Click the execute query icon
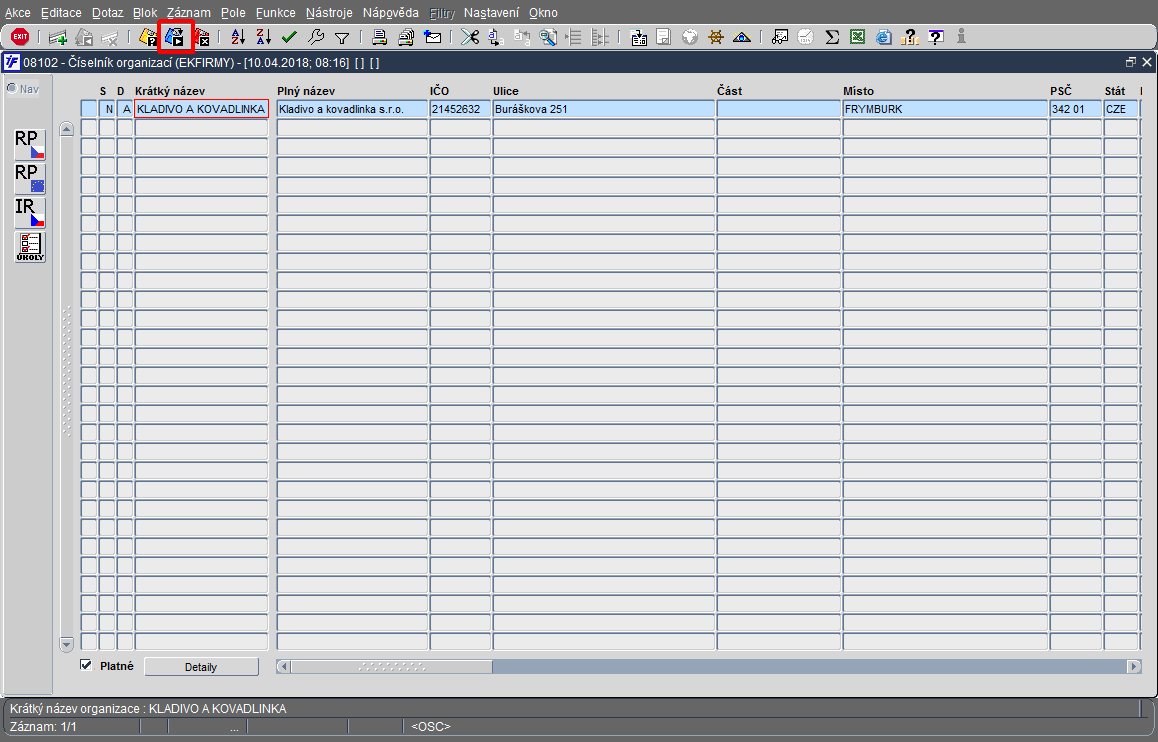 [175, 37]
